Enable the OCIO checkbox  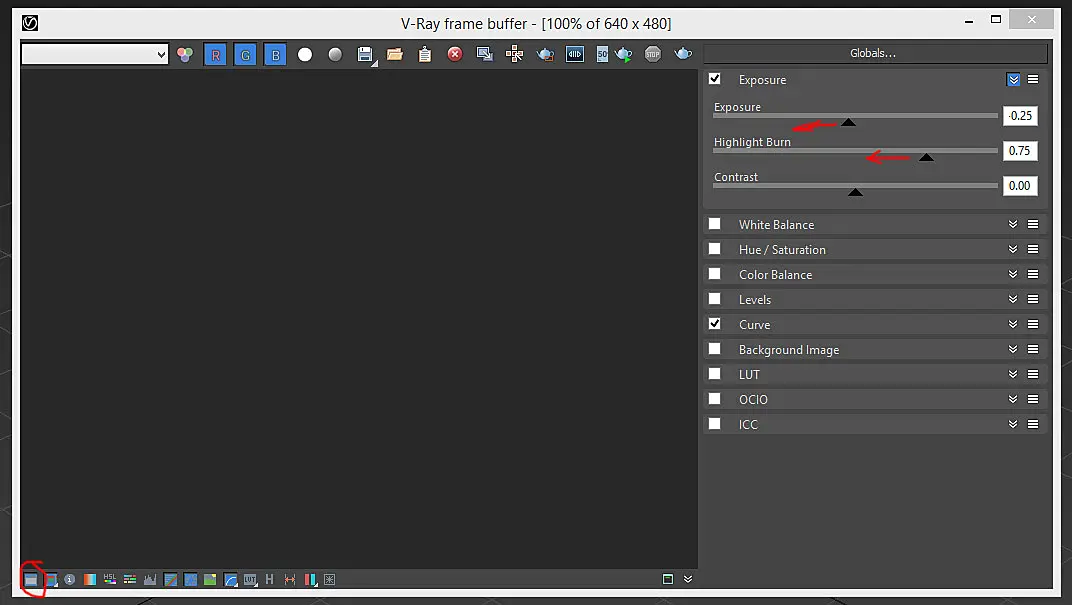[x=714, y=399]
